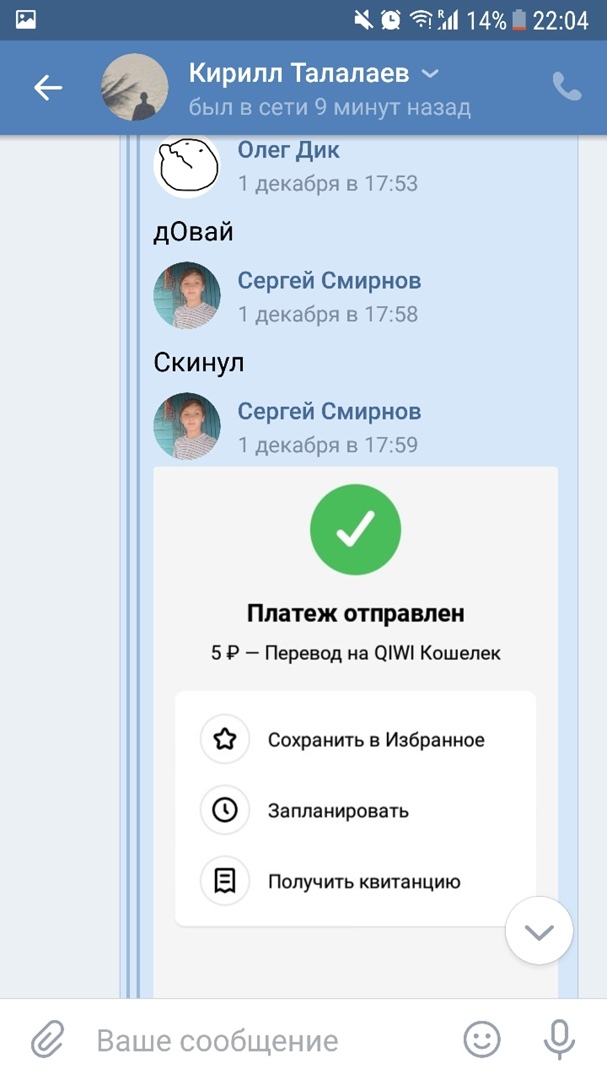Open Сергей Смирнов name above Скинул
This screenshot has height=1080, width=607.
coord(329,281)
